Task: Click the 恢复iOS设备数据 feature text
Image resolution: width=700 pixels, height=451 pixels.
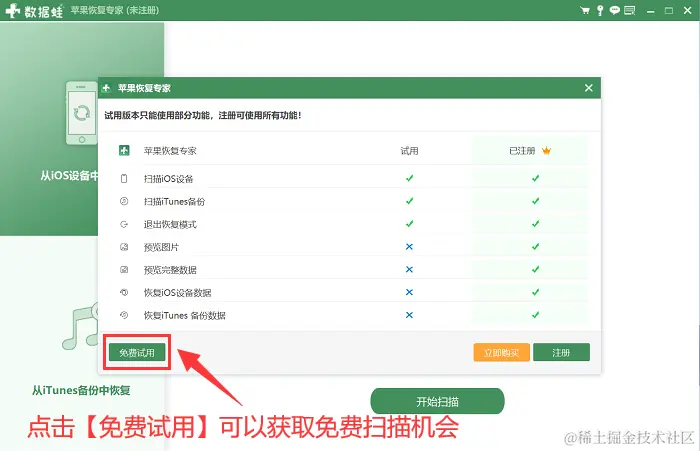Action: 177,293
